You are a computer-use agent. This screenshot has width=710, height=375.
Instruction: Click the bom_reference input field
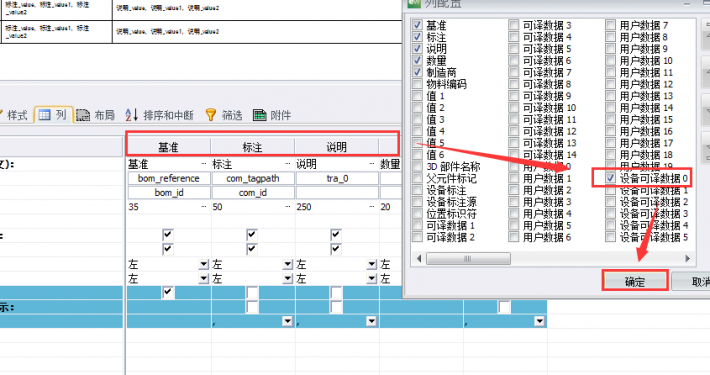point(169,178)
